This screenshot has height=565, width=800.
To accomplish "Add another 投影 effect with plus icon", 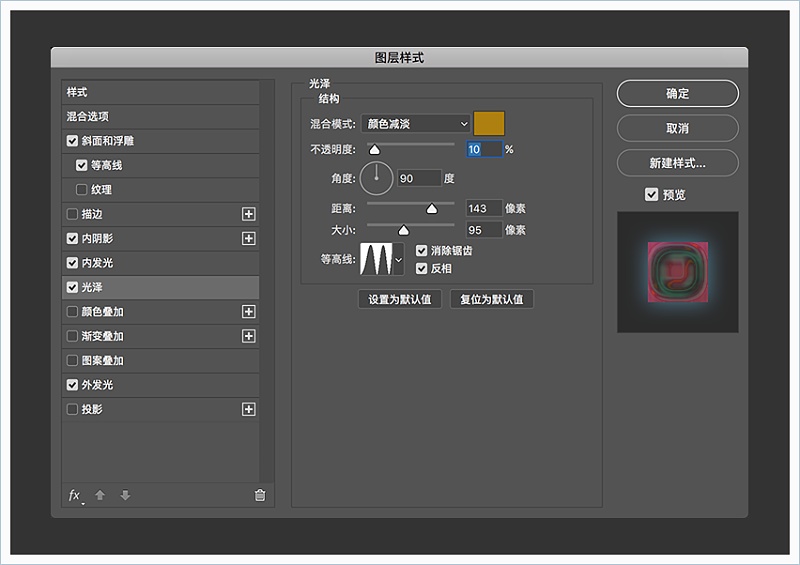I will click(x=249, y=409).
